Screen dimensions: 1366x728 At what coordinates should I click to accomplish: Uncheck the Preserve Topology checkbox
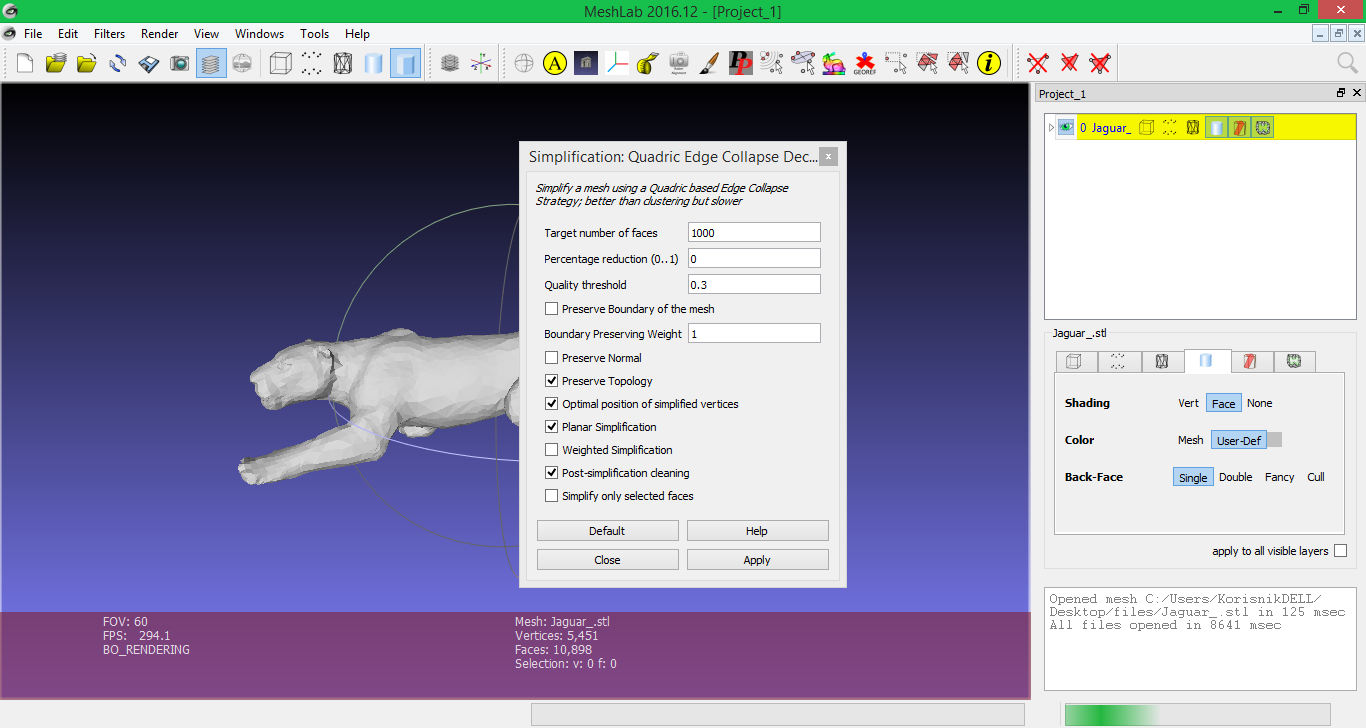pos(551,381)
